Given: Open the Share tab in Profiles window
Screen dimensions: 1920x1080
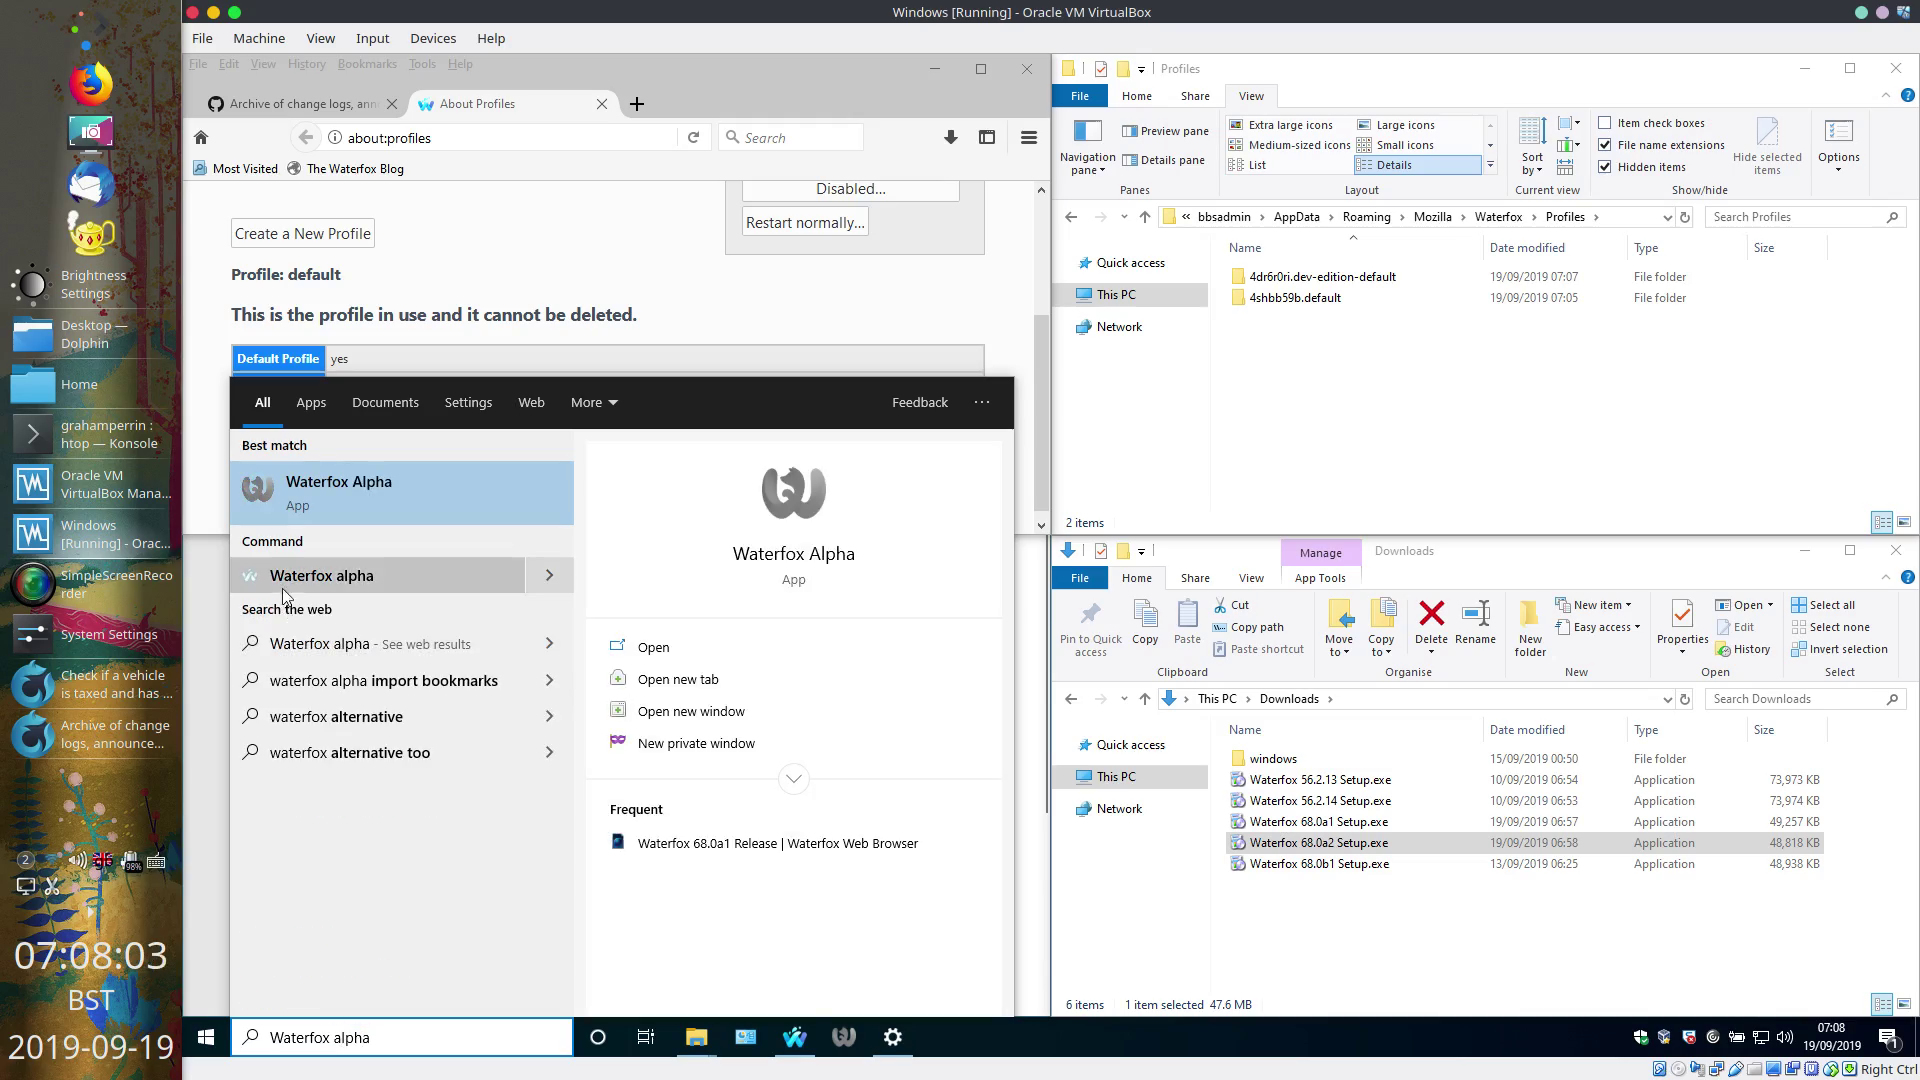Looking at the screenshot, I should click(x=1194, y=96).
